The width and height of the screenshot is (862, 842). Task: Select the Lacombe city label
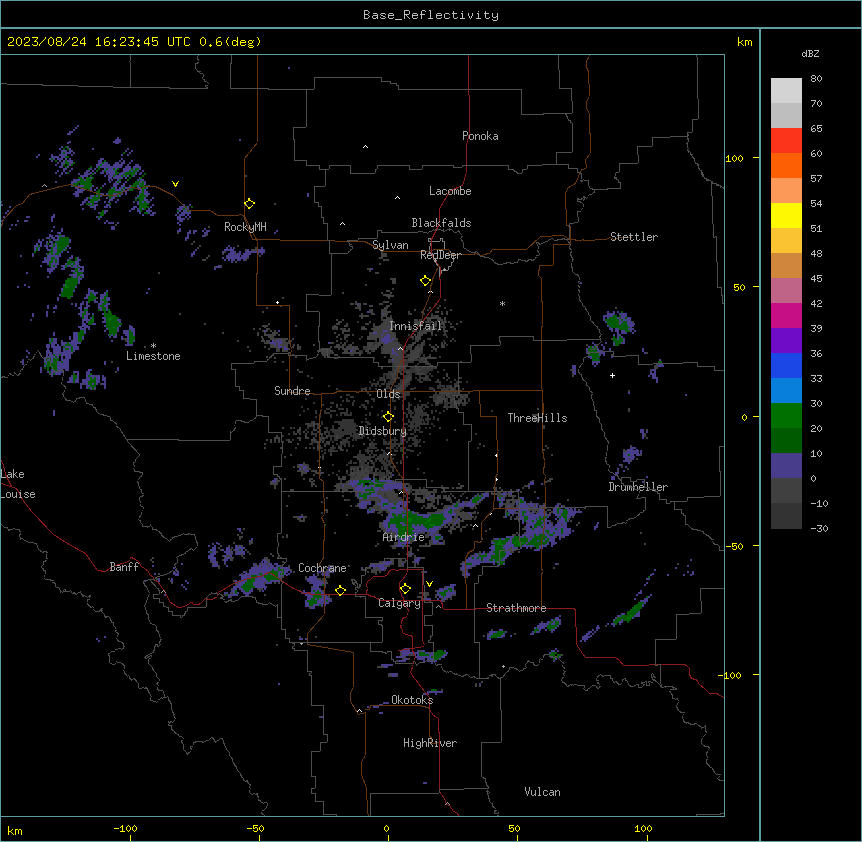tap(450, 191)
